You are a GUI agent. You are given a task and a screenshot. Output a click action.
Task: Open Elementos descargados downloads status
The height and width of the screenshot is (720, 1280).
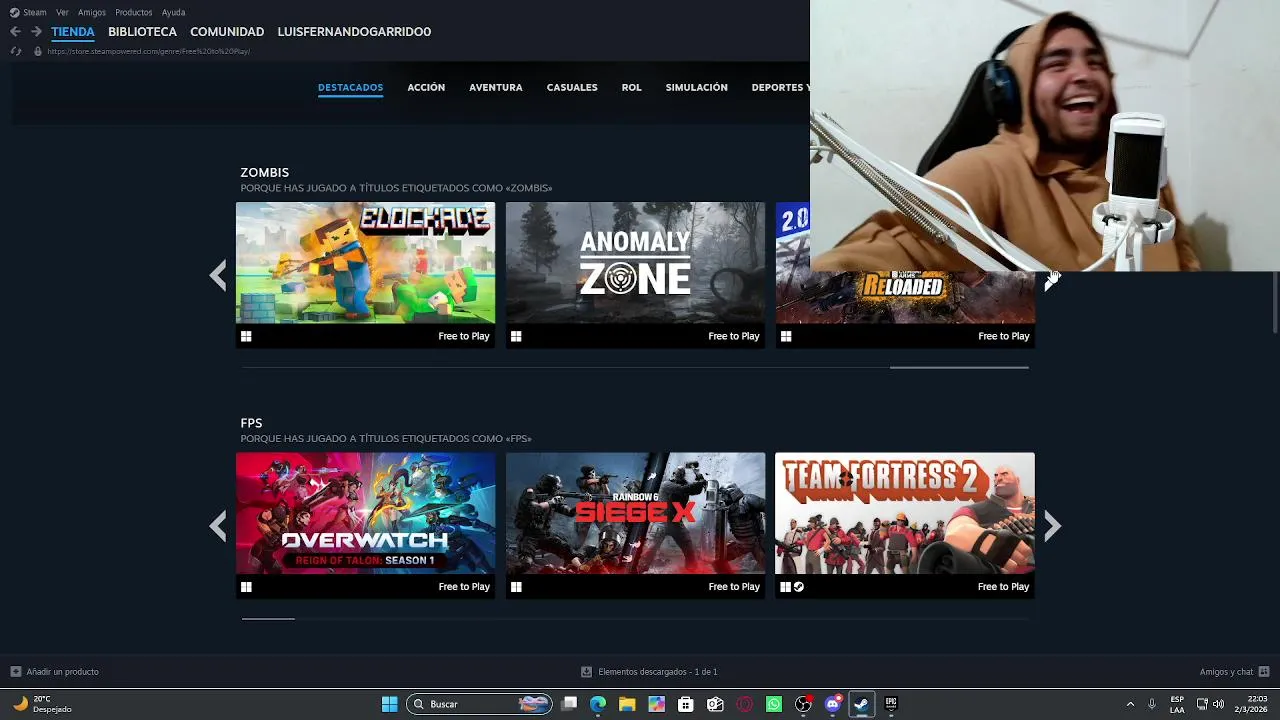pos(658,672)
